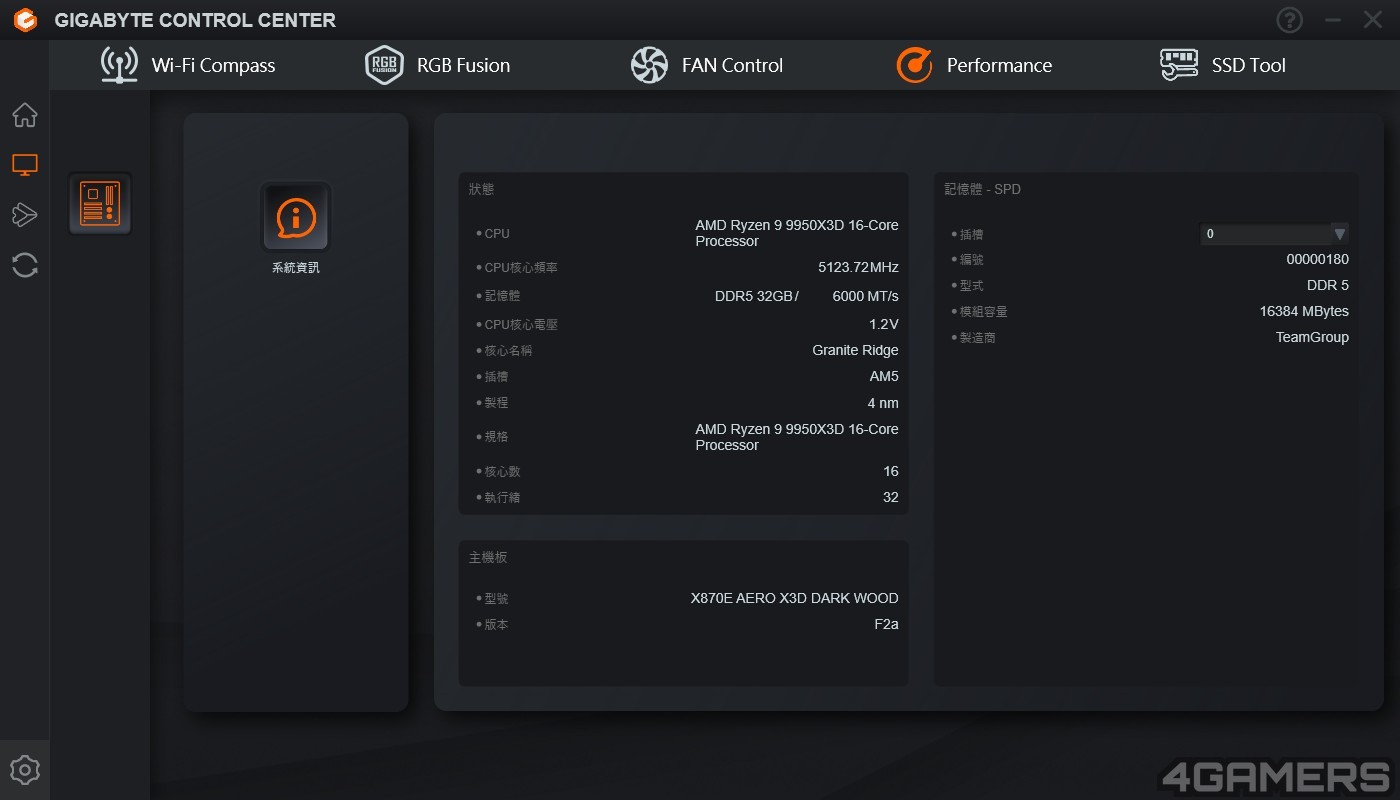Click the 記憶體 - SPD section heading

coord(983,189)
